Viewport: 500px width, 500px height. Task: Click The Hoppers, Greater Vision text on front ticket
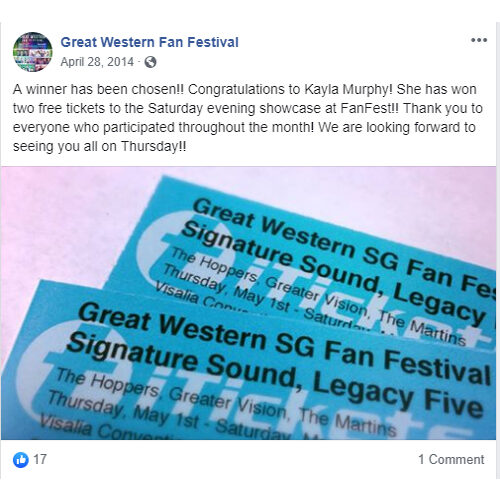(x=170, y=392)
